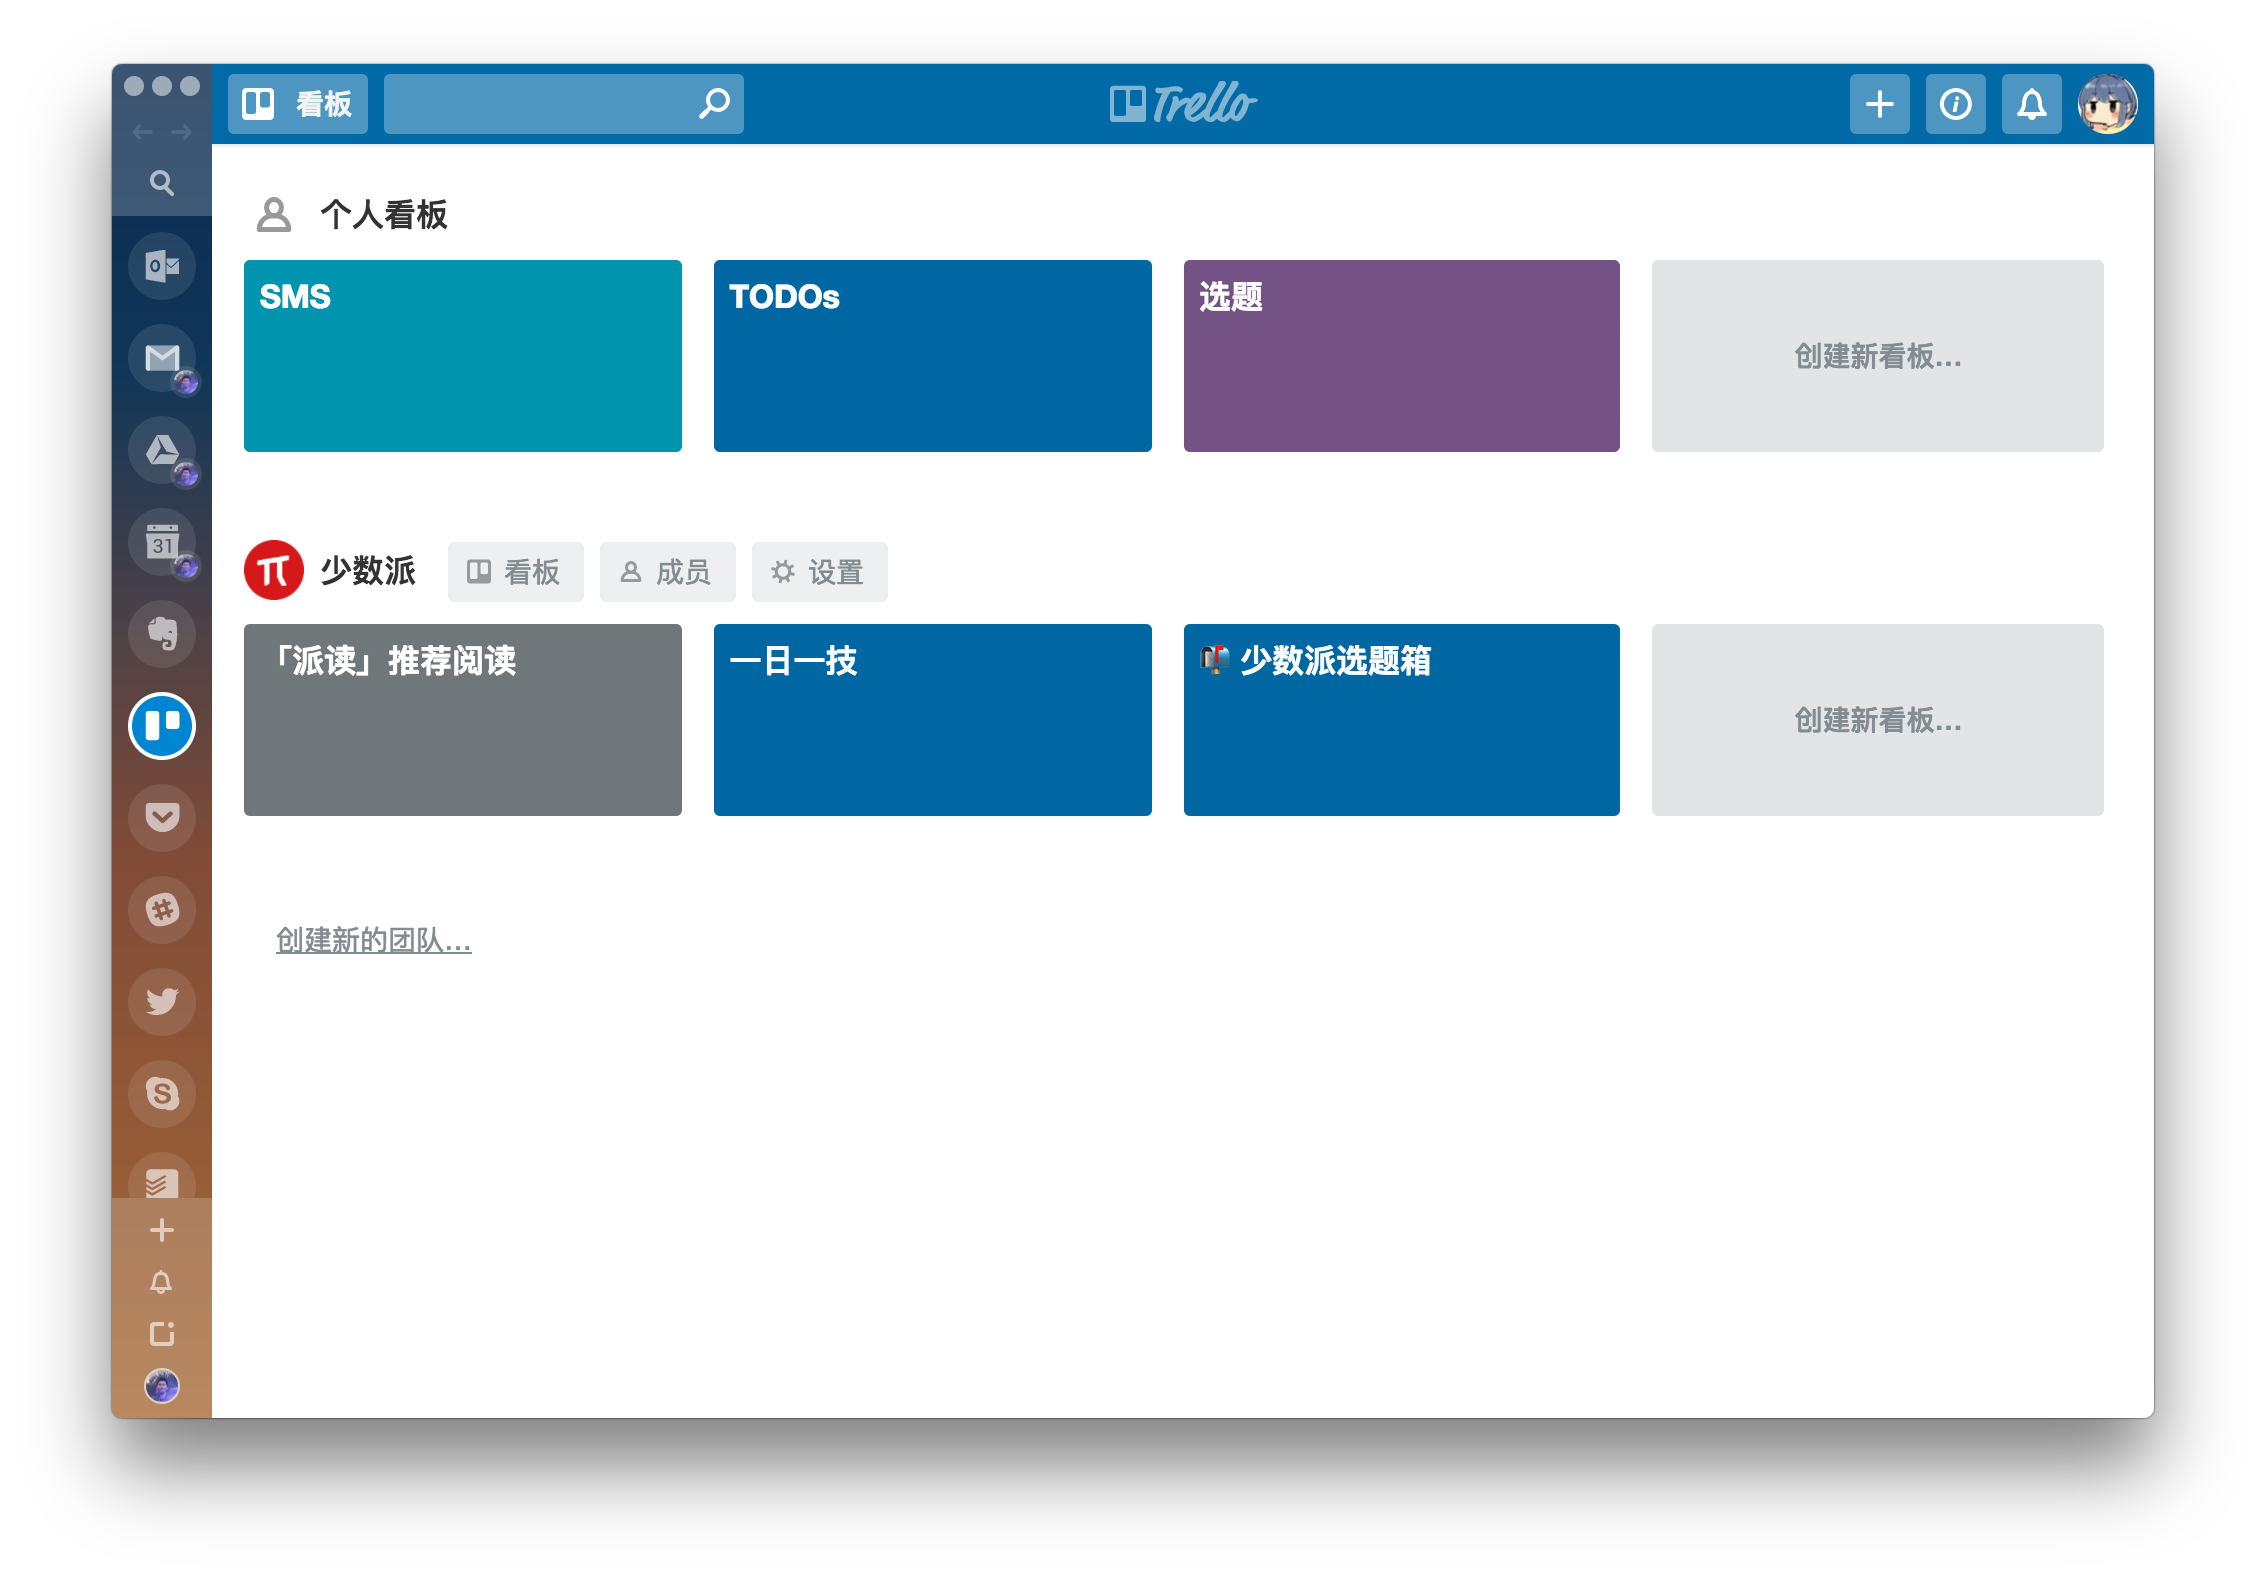
Task: Click the Trello create plus button
Action: point(1880,104)
